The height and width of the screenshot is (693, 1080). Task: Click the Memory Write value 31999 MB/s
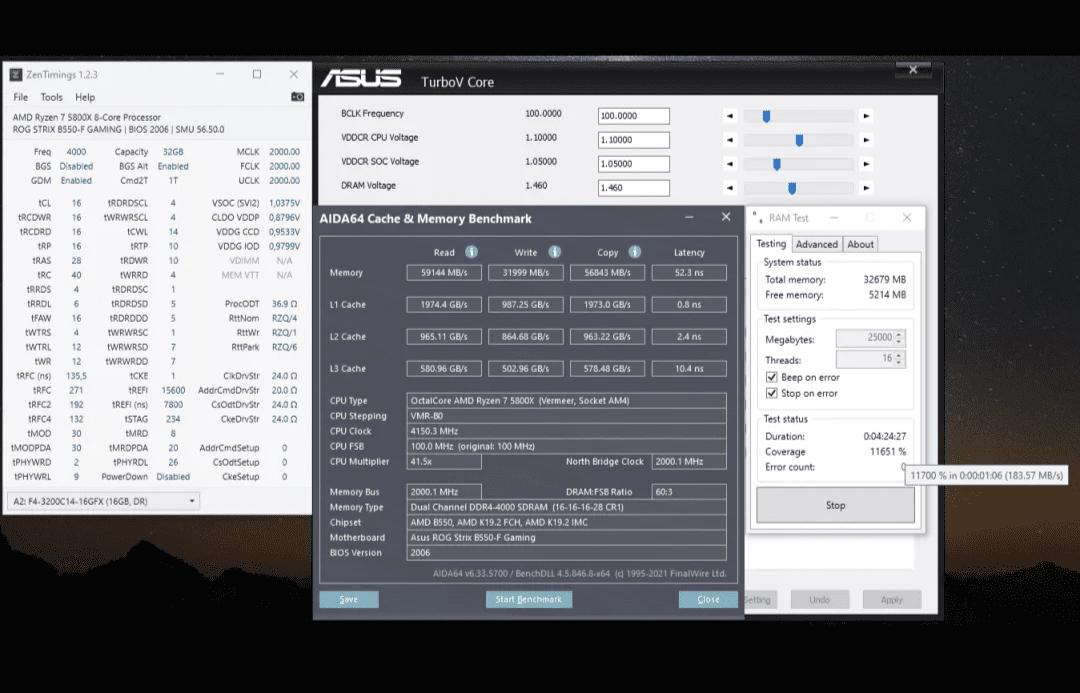coord(526,273)
